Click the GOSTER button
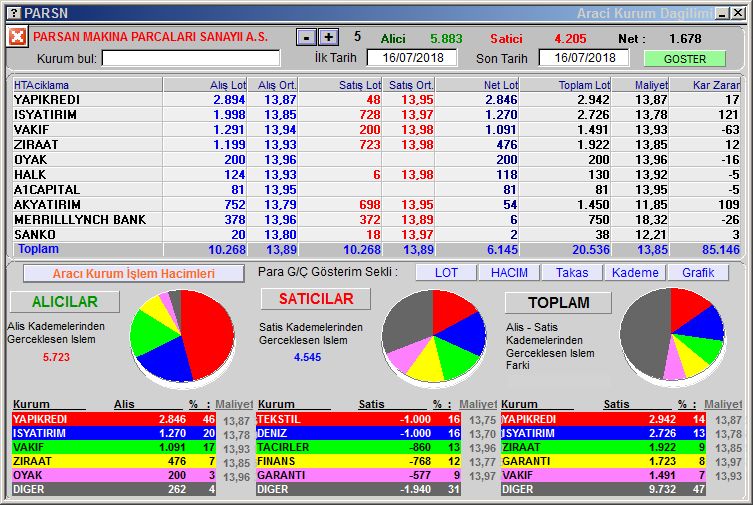The width and height of the screenshot is (753, 505). 684,59
